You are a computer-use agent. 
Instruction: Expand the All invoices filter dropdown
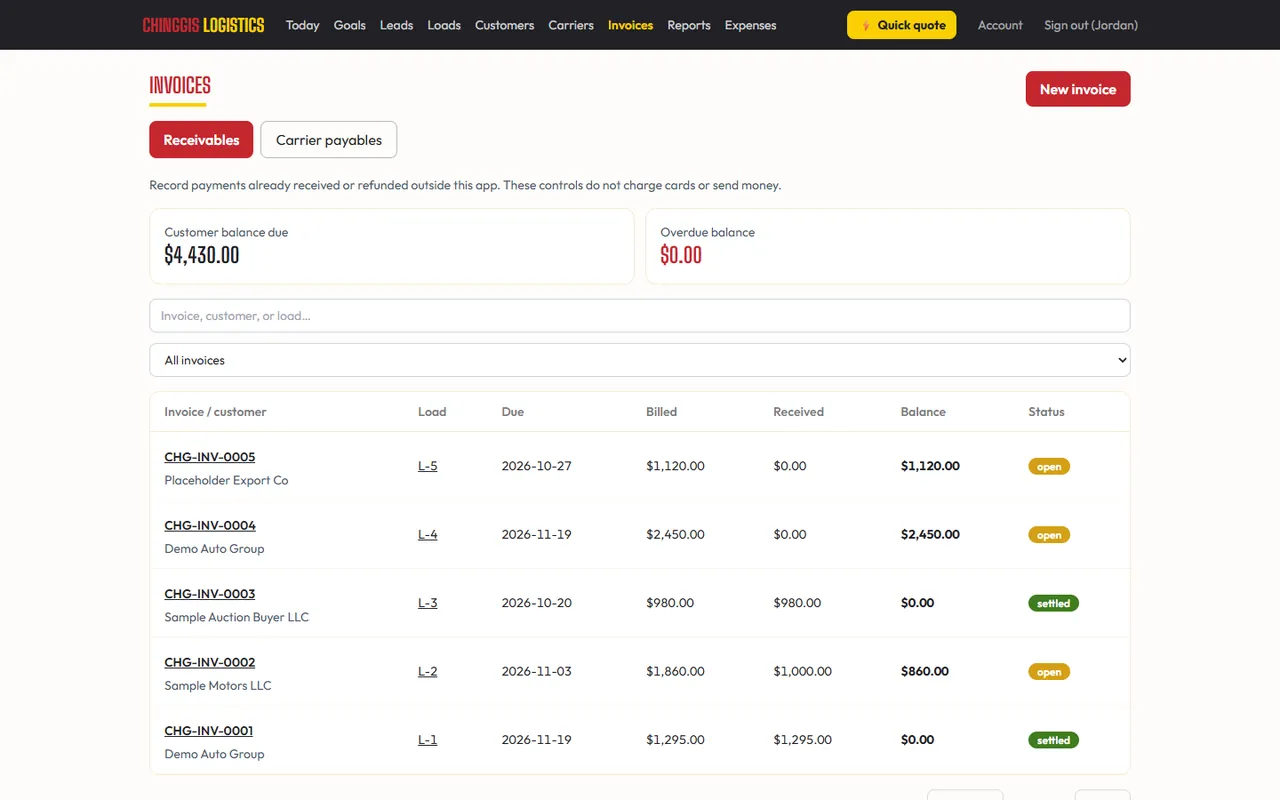pos(640,360)
